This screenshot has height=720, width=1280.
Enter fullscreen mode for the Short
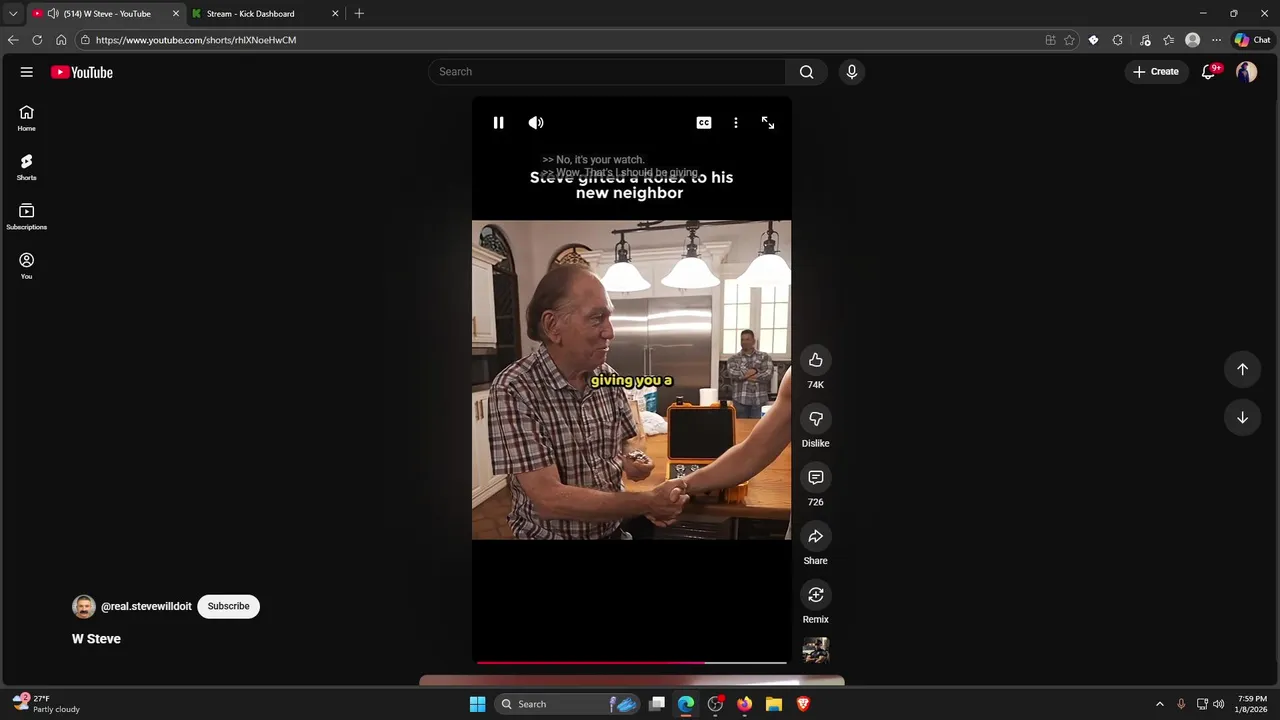(x=768, y=123)
